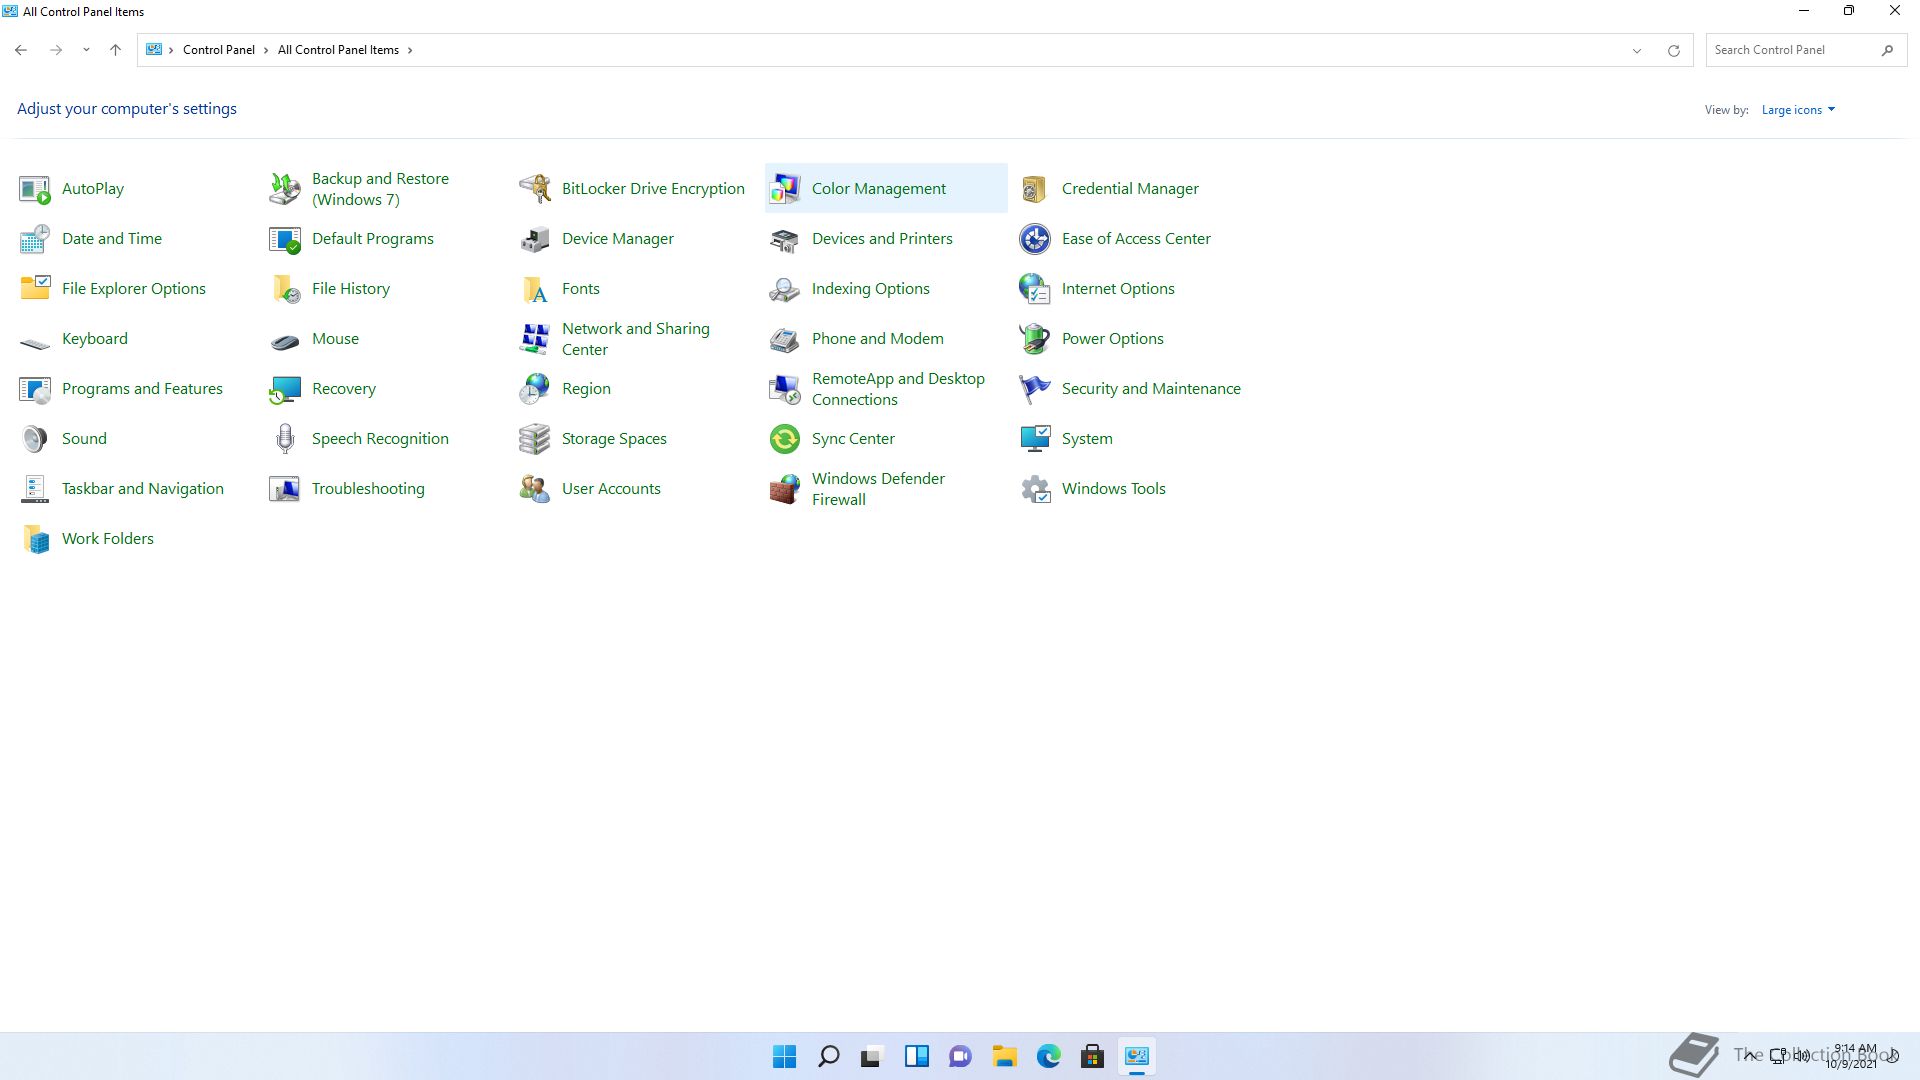Viewport: 1920px width, 1080px height.
Task: Open the Default Programs icon
Action: click(285, 239)
